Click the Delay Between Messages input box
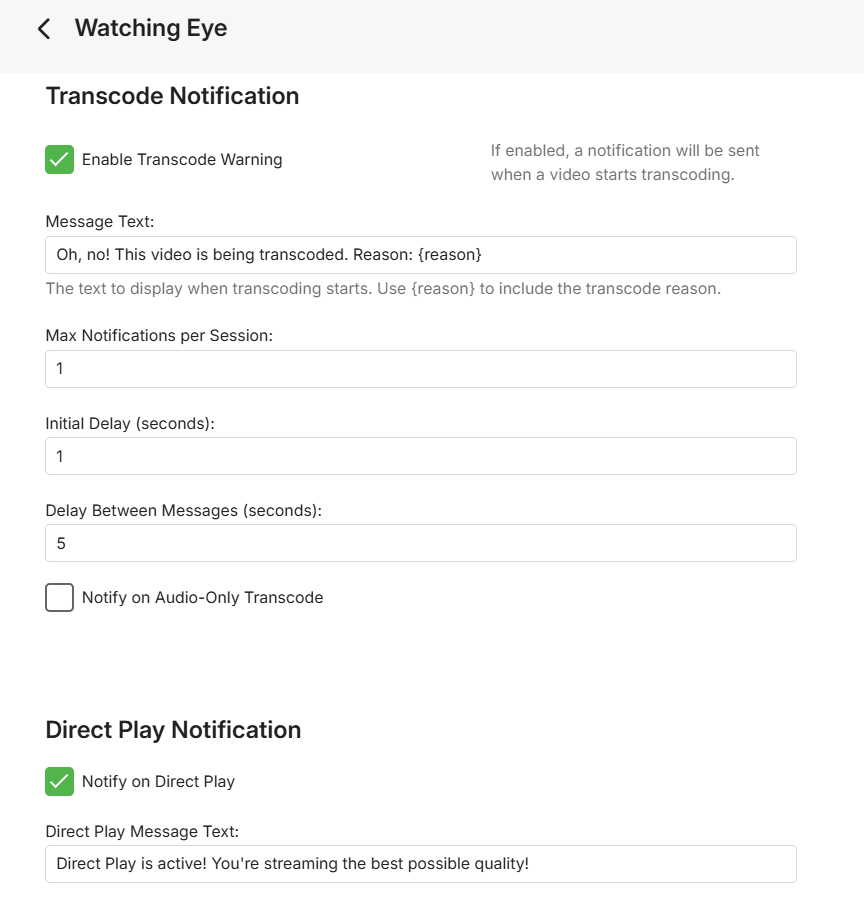Screen dimensions: 864x899 (420, 543)
